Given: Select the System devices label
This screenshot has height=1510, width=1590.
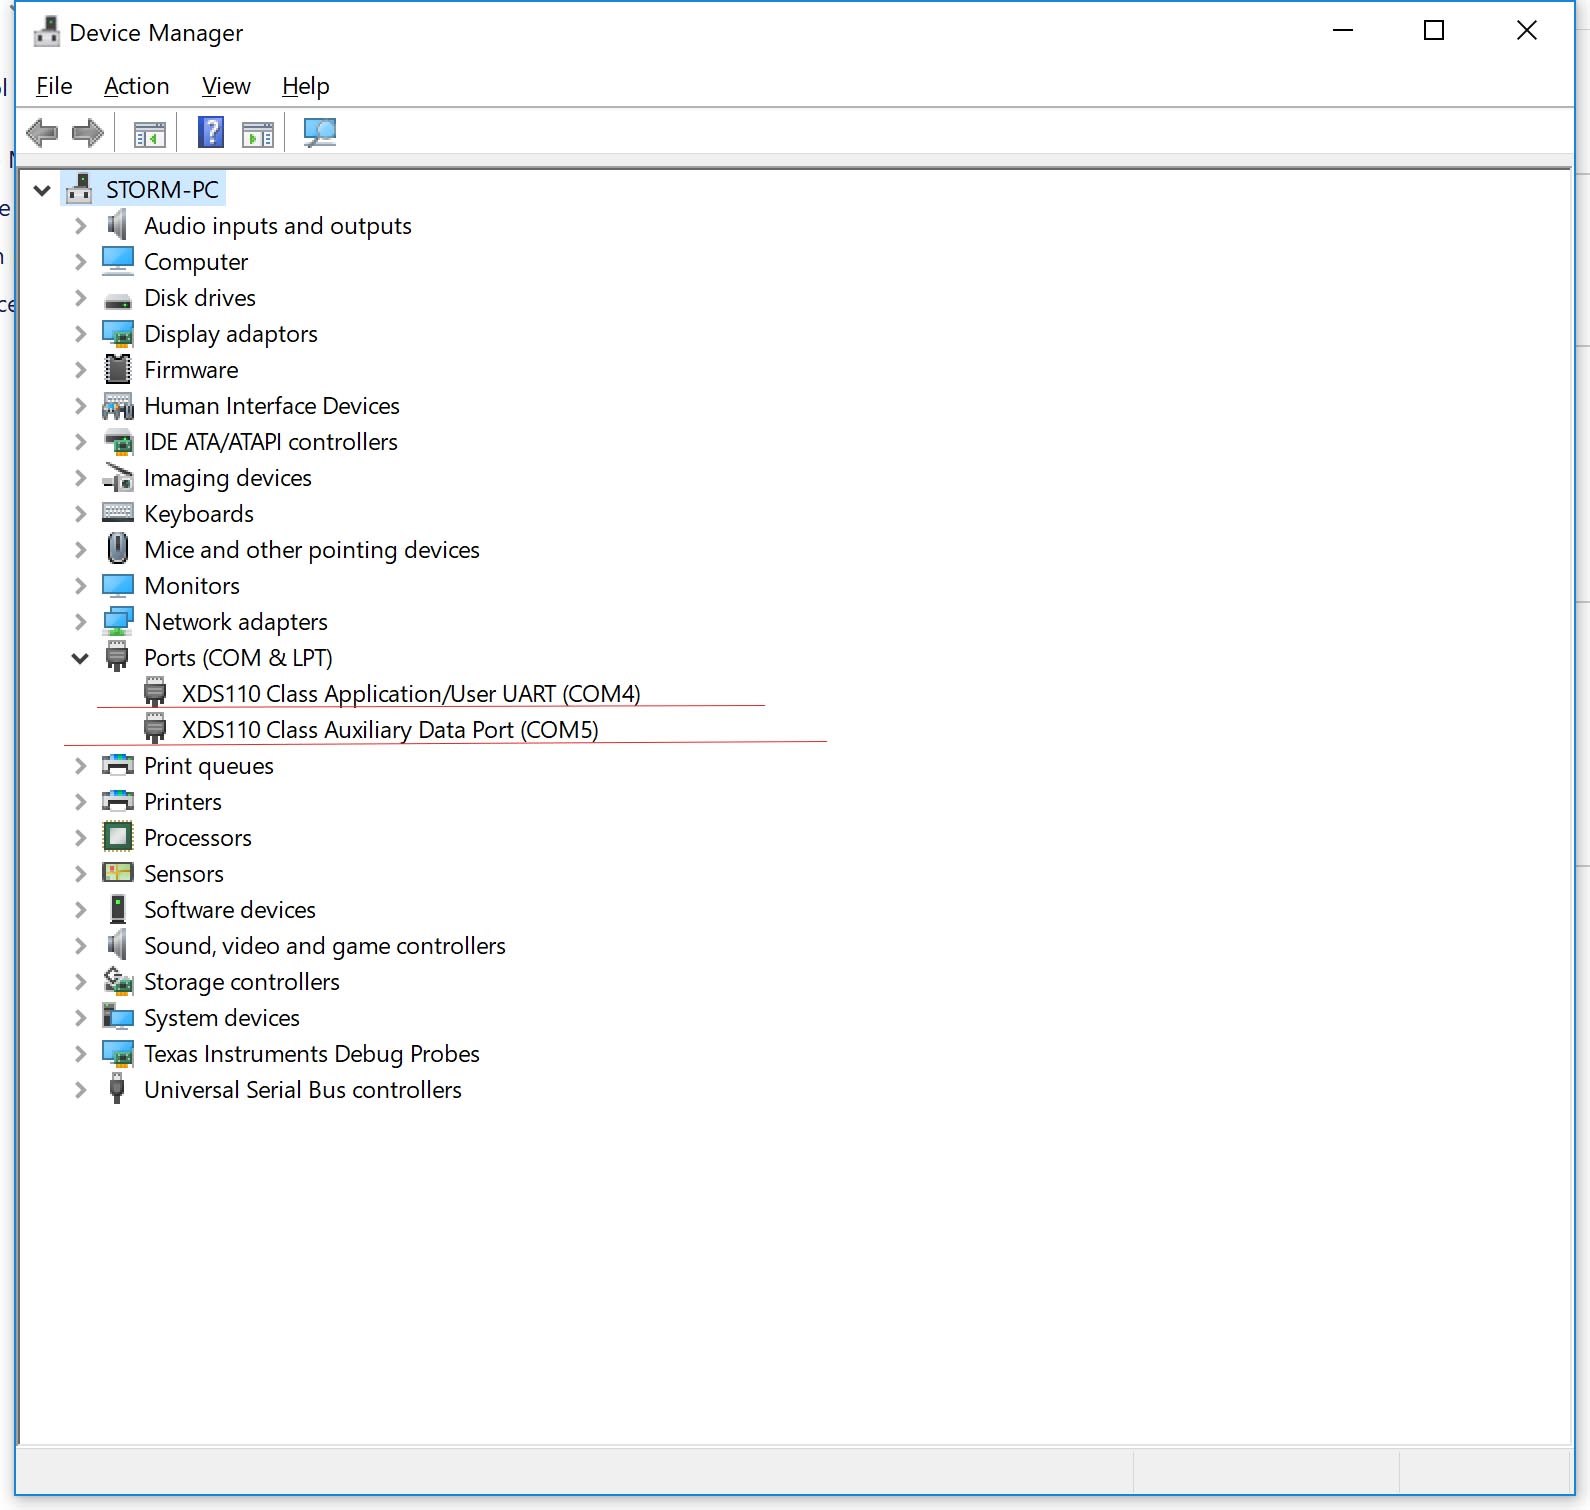Looking at the screenshot, I should tap(222, 1018).
